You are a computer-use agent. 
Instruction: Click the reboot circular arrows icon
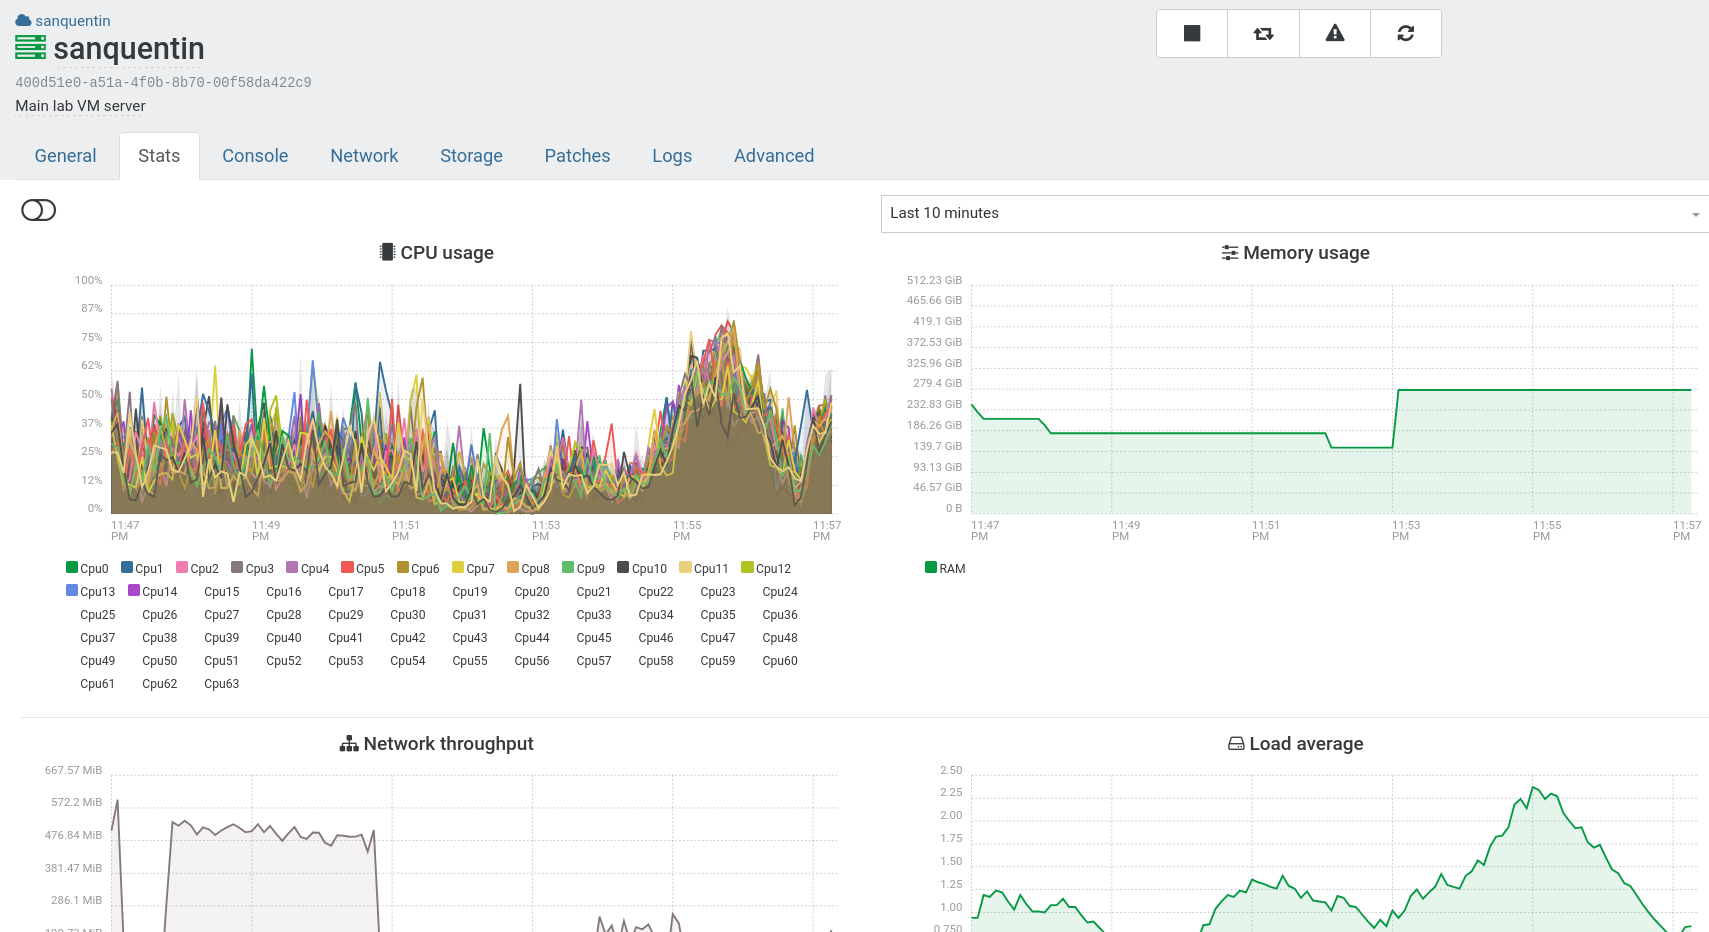click(1405, 34)
